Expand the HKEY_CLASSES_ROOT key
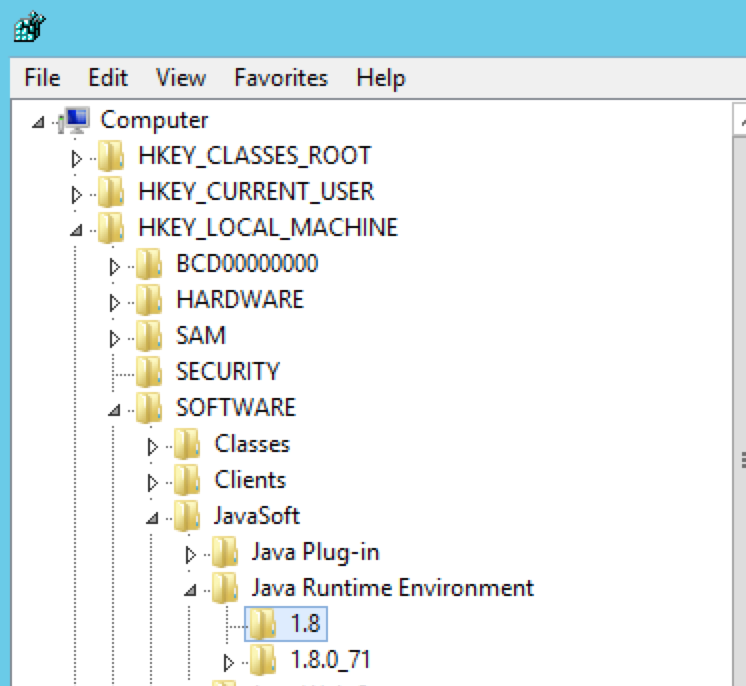 76,158
